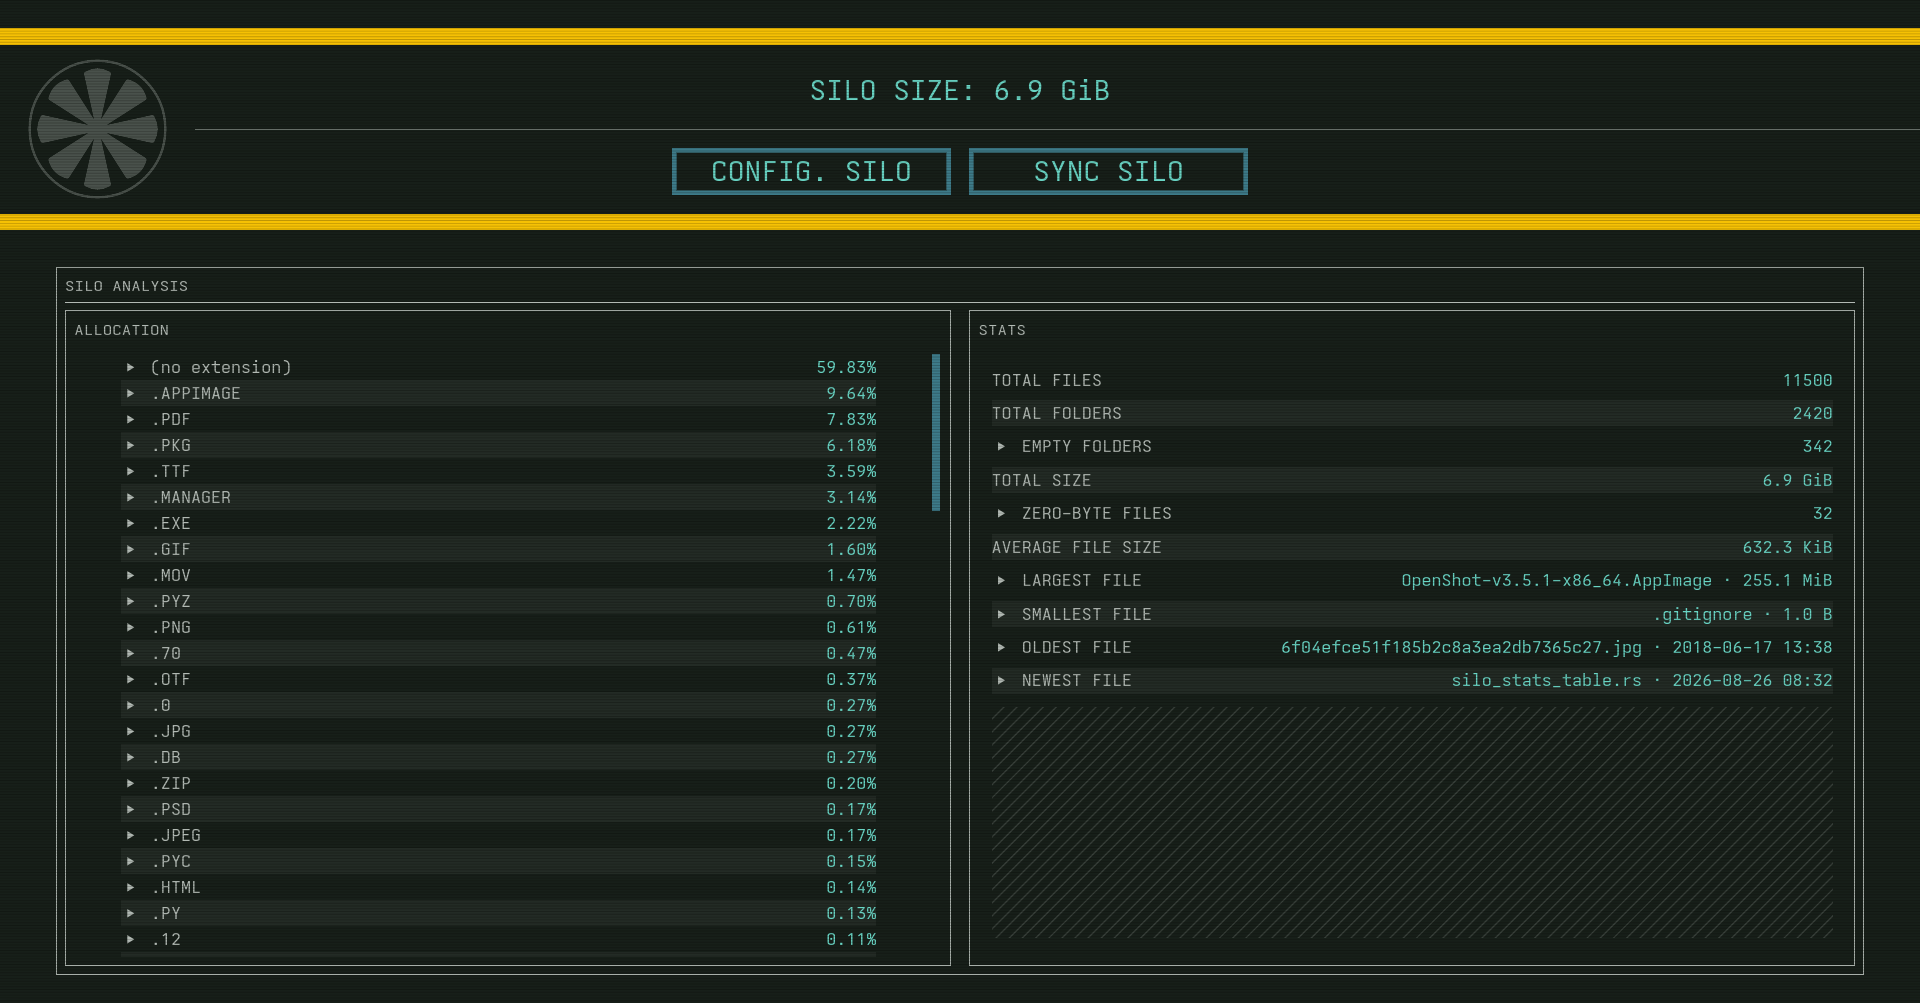Click the 1.60% value
The width and height of the screenshot is (1920, 1003).
pos(851,549)
